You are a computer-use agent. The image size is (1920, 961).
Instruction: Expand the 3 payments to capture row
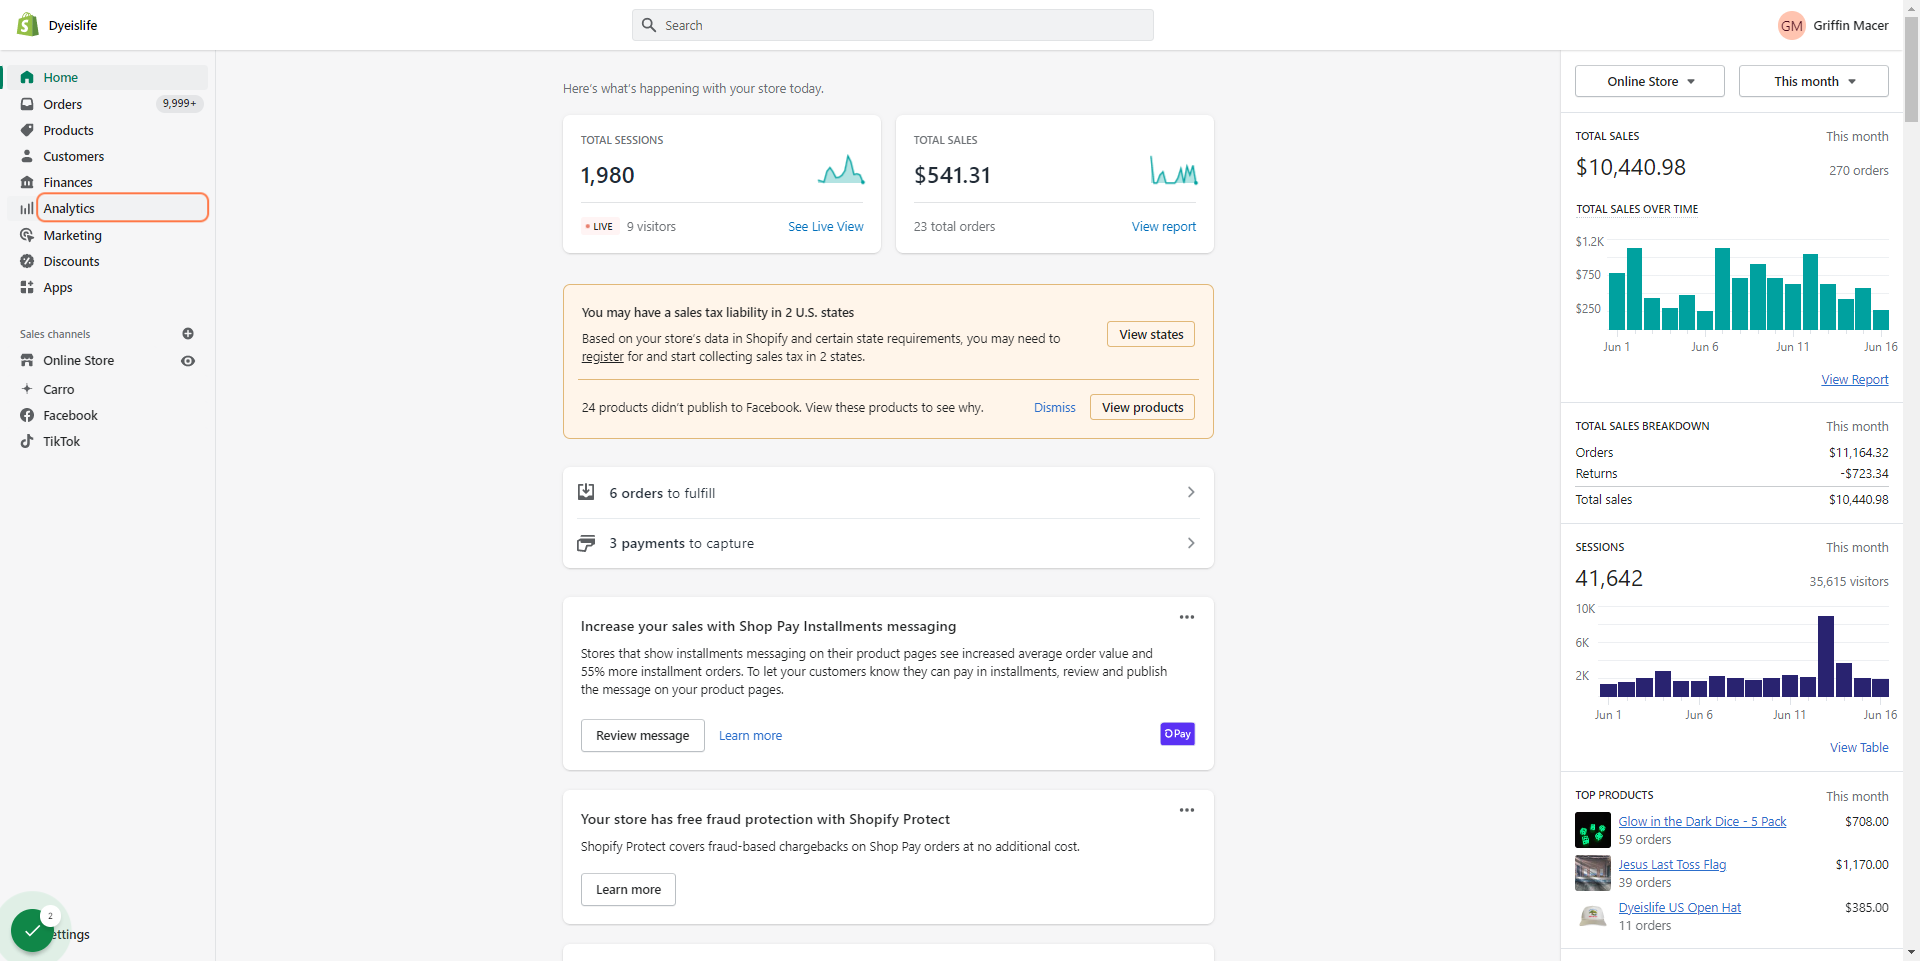click(x=888, y=543)
